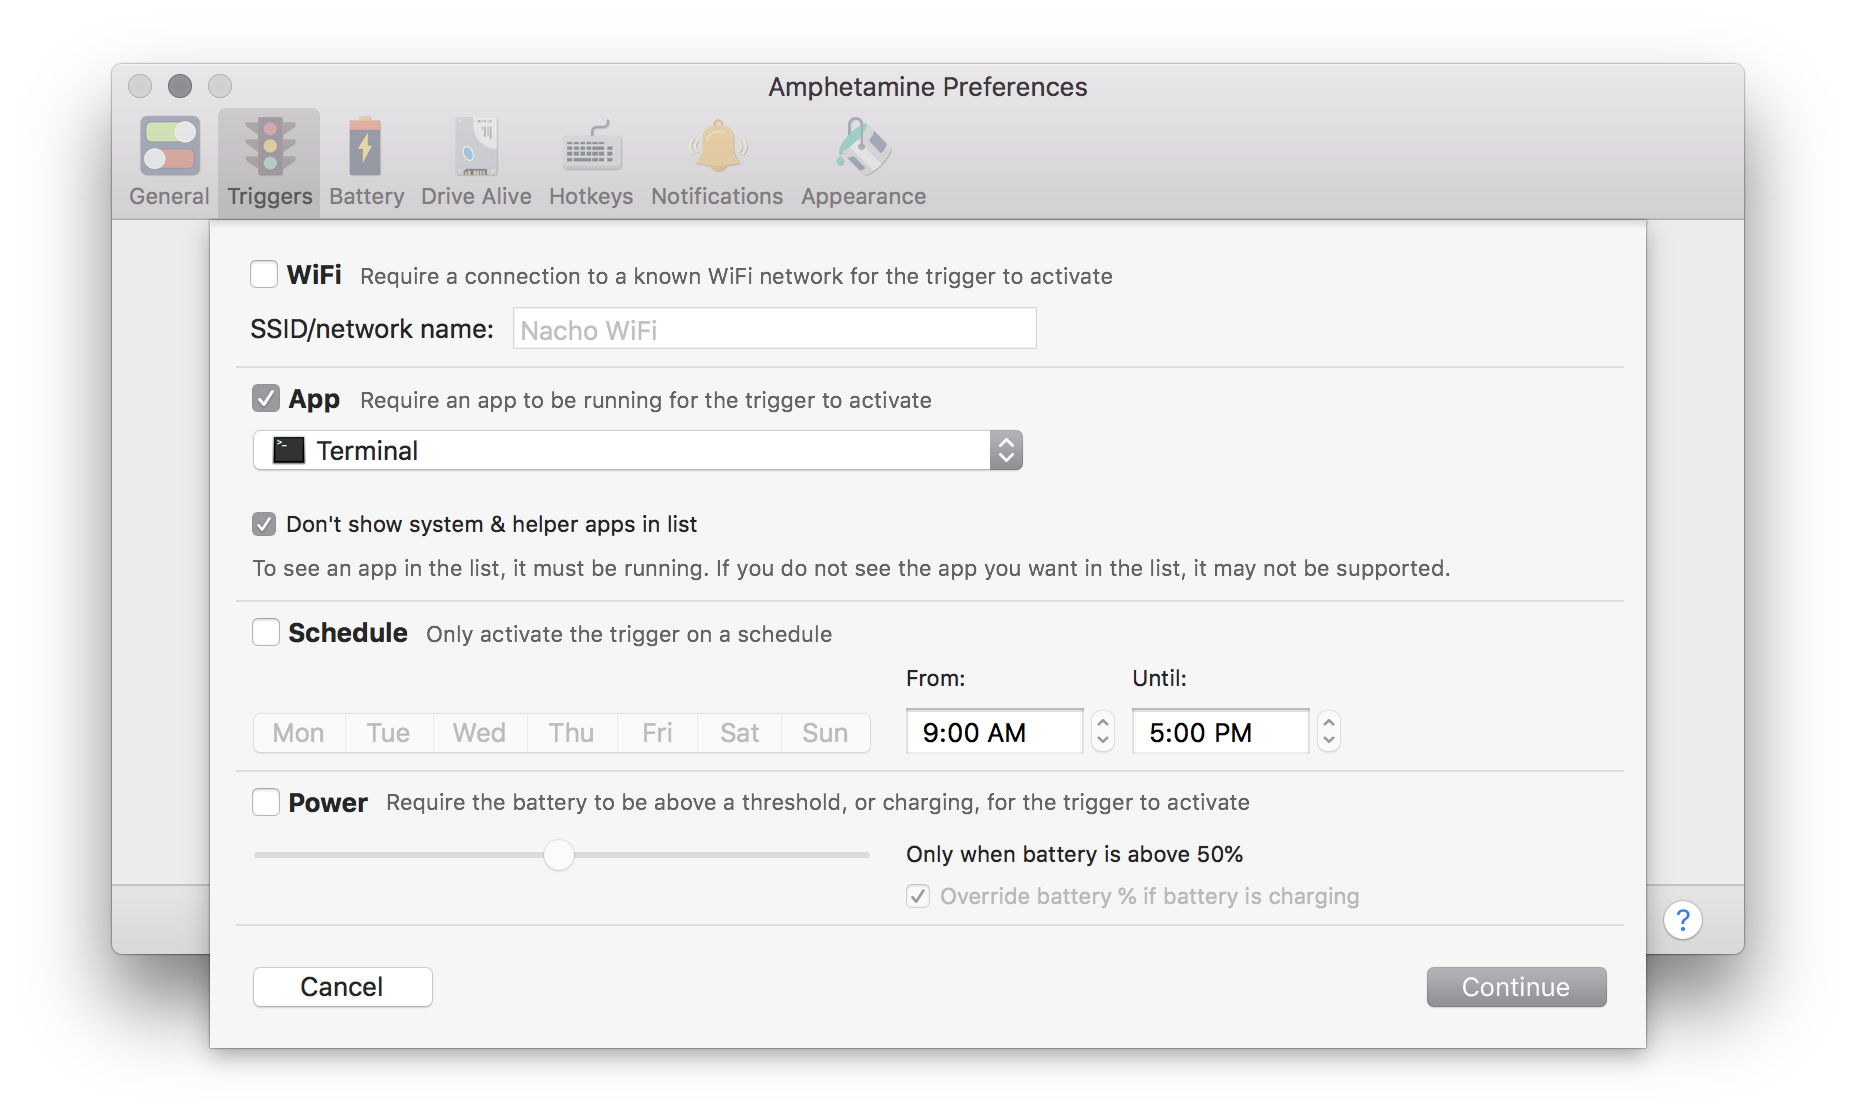Click the Cancel button
The width and height of the screenshot is (1856, 1114).
click(342, 987)
